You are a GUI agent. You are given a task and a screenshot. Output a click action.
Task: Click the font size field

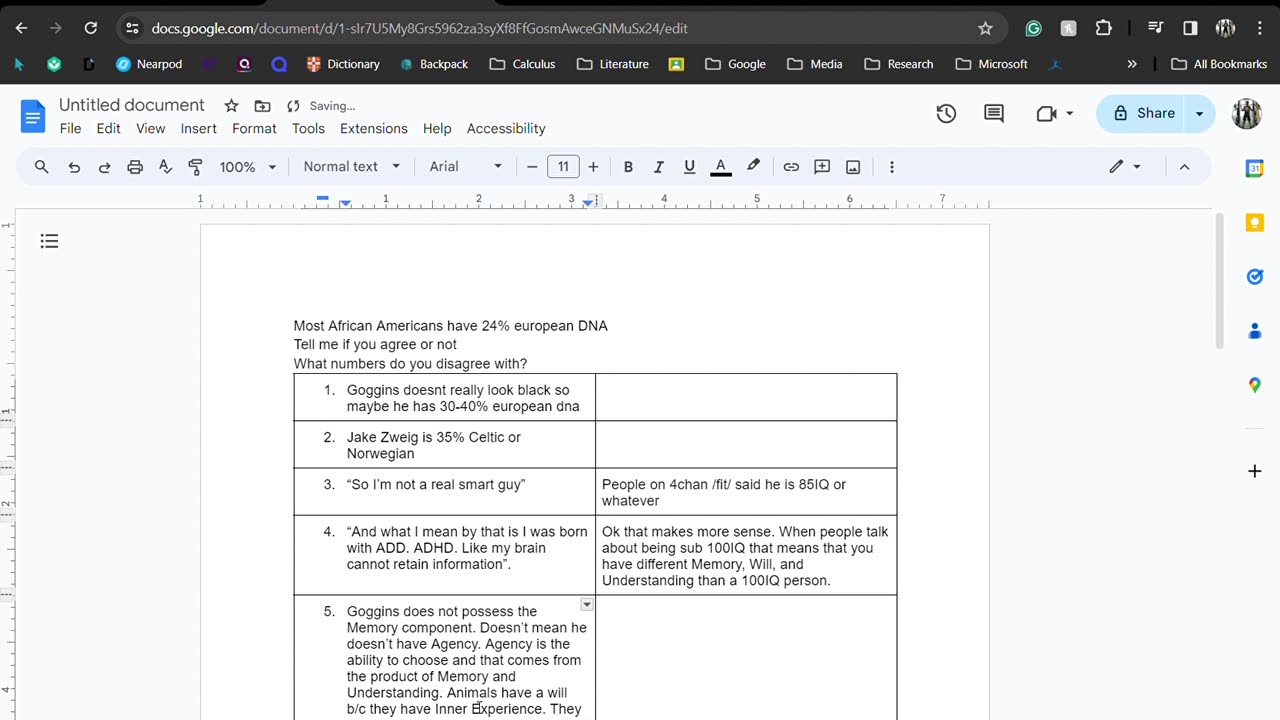click(563, 167)
